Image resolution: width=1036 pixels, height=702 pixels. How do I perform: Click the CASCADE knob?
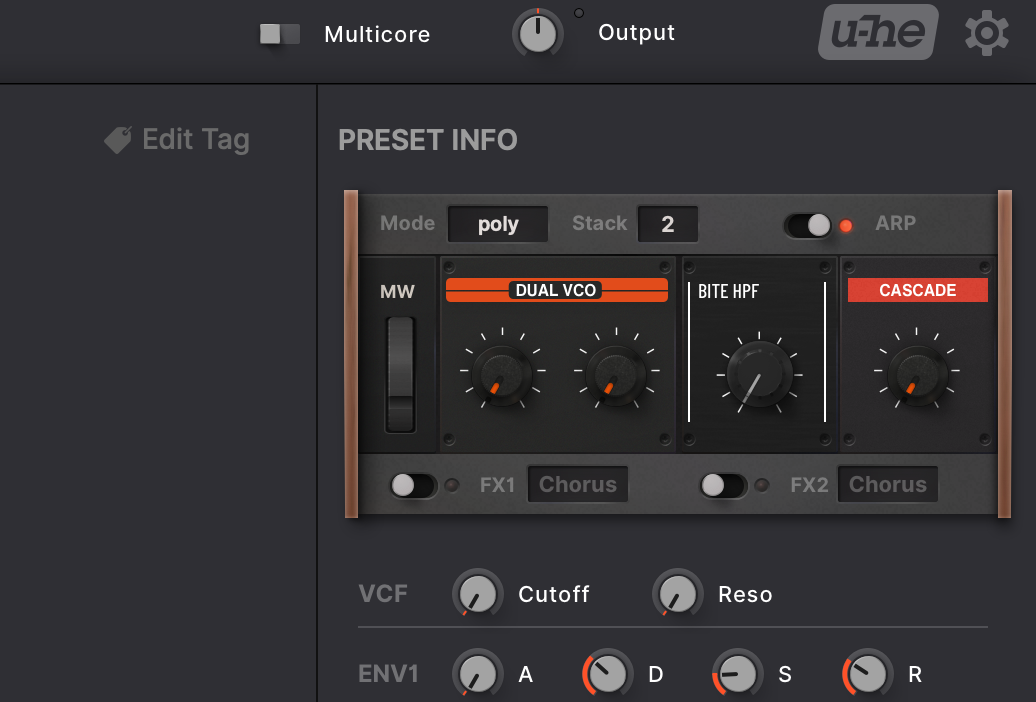click(x=917, y=374)
